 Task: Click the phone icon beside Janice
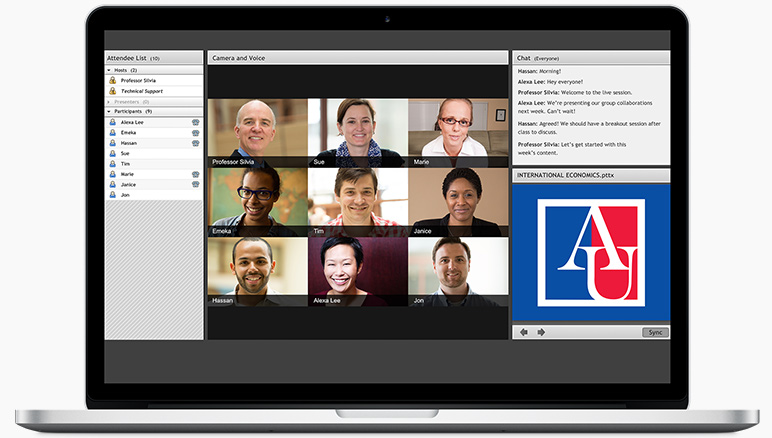(x=195, y=184)
